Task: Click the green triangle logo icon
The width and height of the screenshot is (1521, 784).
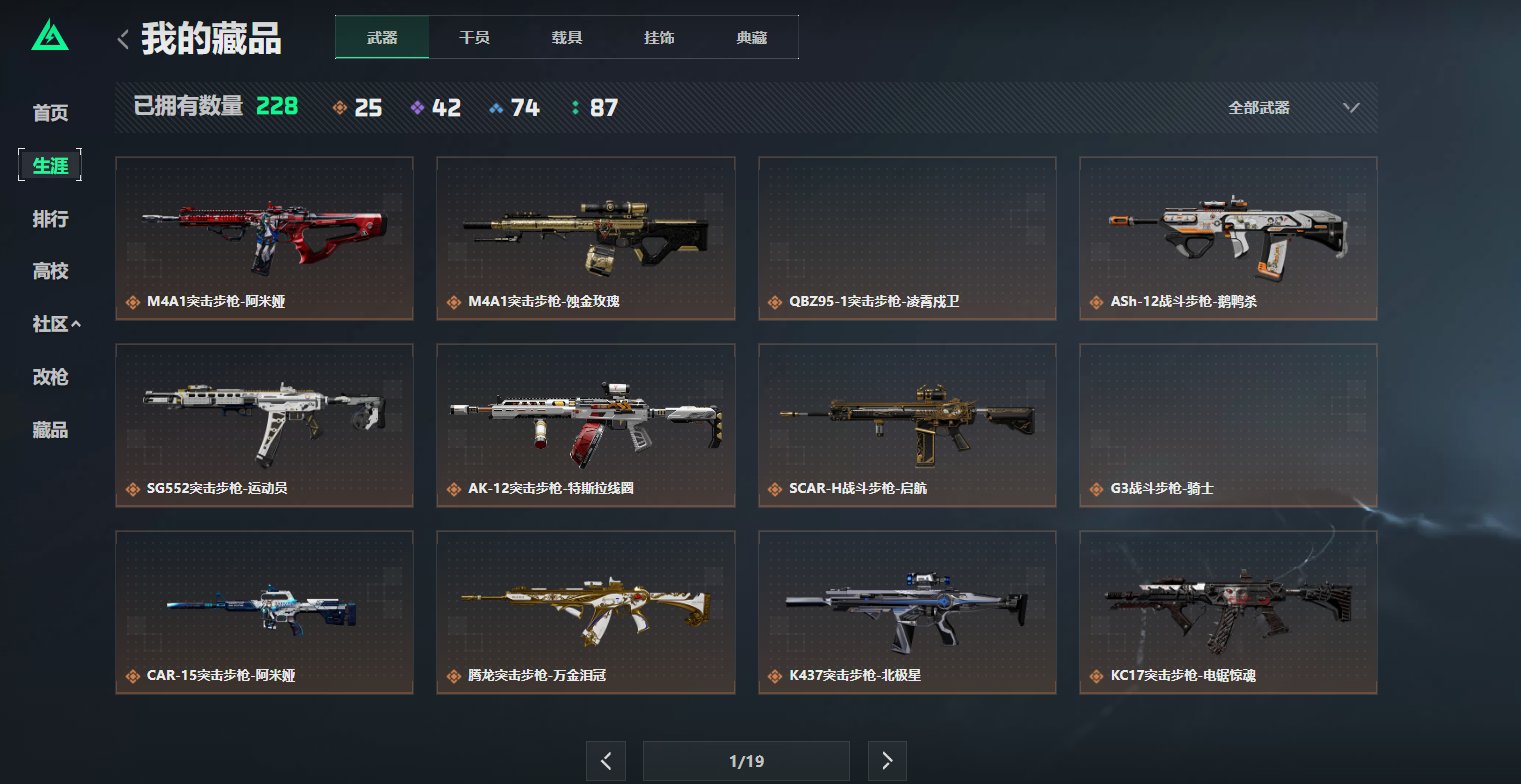Action: click(x=50, y=36)
